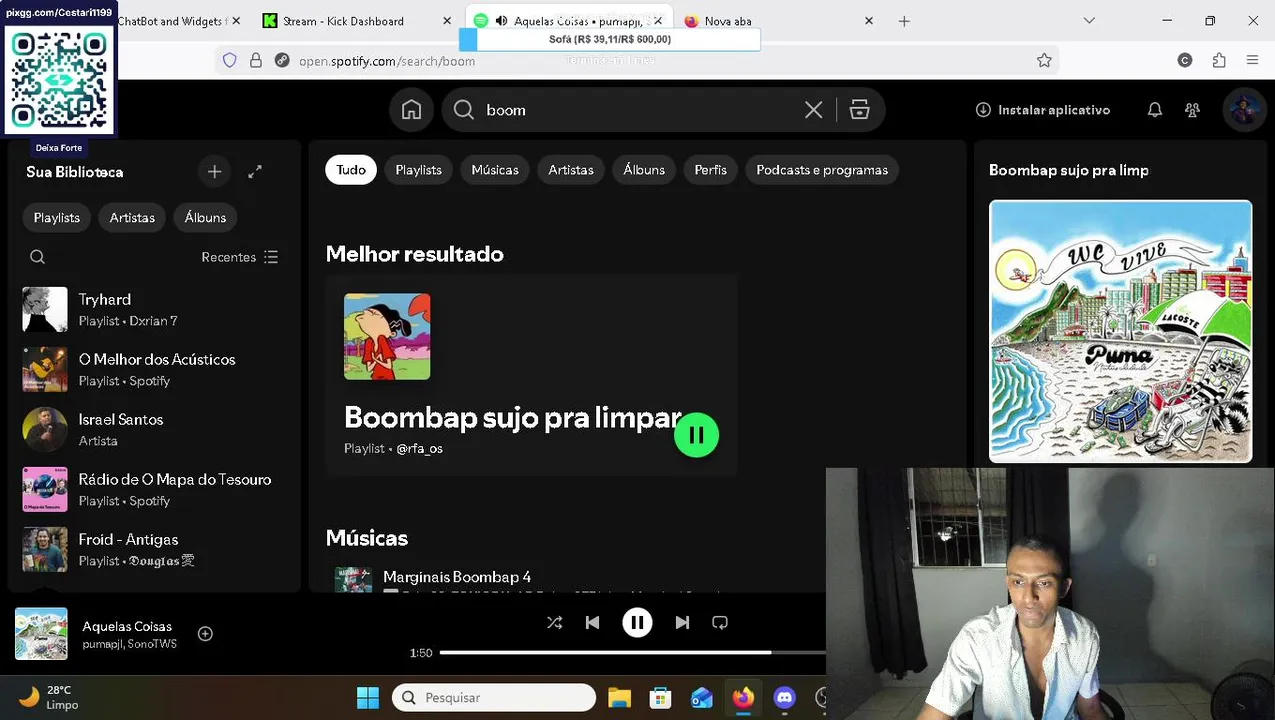Create a new playlist with plus icon
This screenshot has width=1275, height=720.
(x=214, y=172)
